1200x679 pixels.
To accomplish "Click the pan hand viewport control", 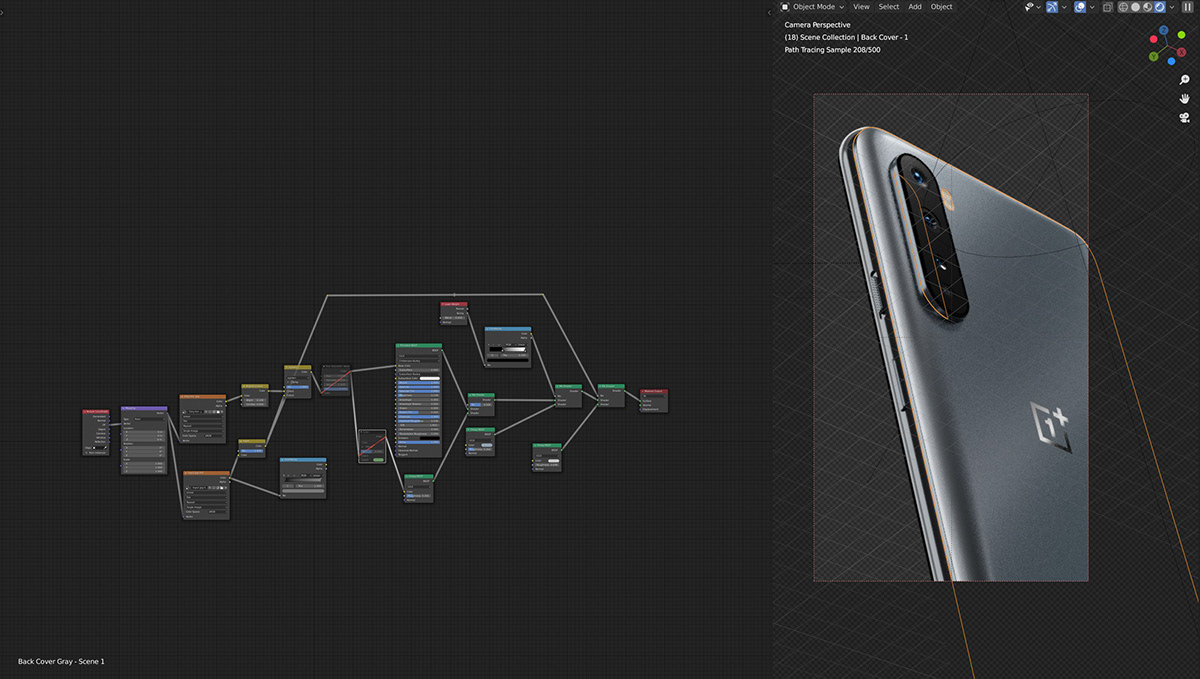I will 1185,99.
